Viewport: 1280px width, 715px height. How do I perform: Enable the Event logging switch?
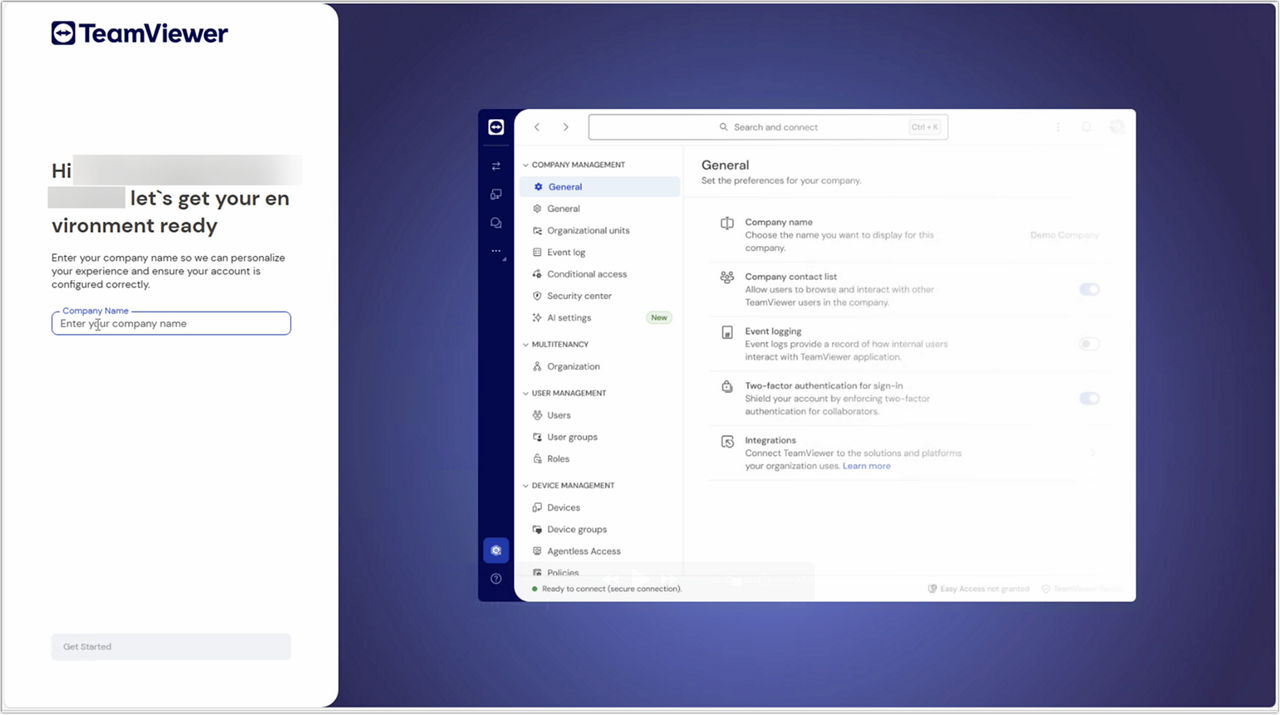(x=1088, y=344)
